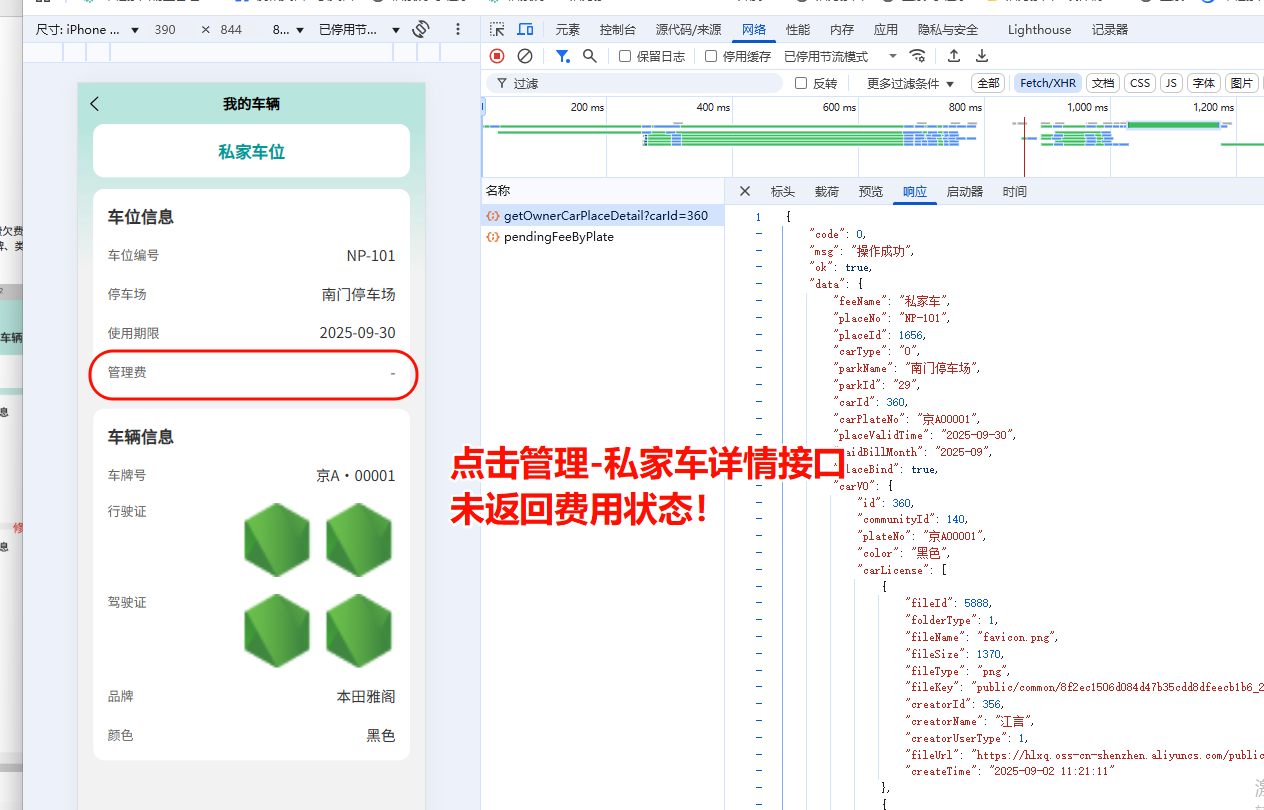Open the 预览 tab of request details

click(871, 192)
